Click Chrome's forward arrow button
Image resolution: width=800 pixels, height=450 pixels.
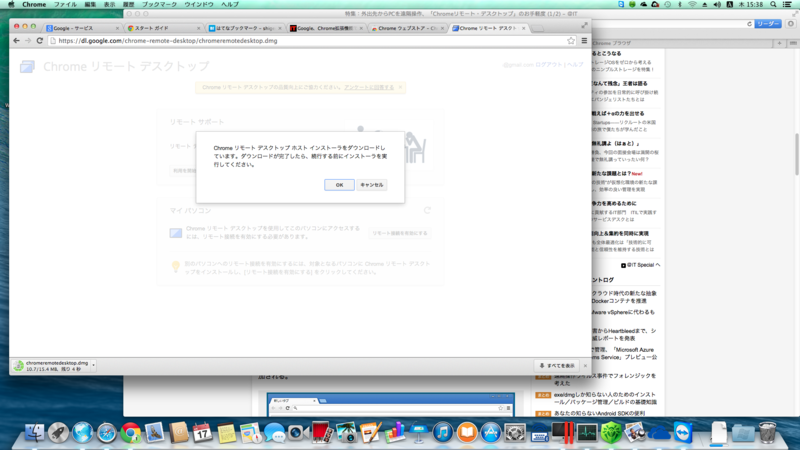pyautogui.click(x=28, y=41)
